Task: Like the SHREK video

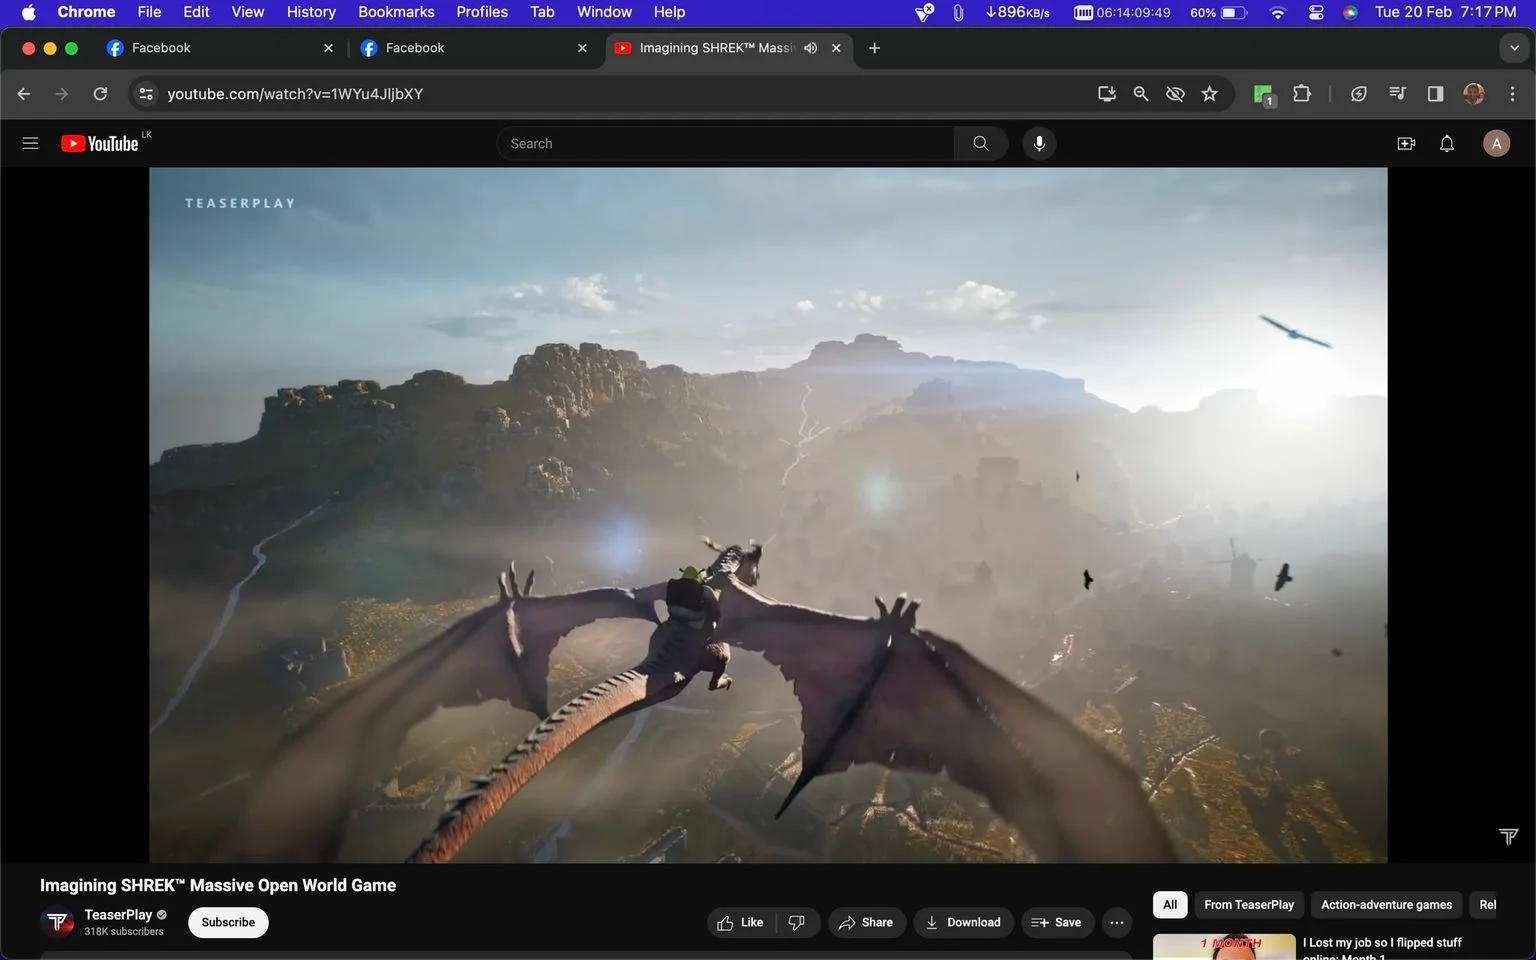Action: tap(741, 922)
